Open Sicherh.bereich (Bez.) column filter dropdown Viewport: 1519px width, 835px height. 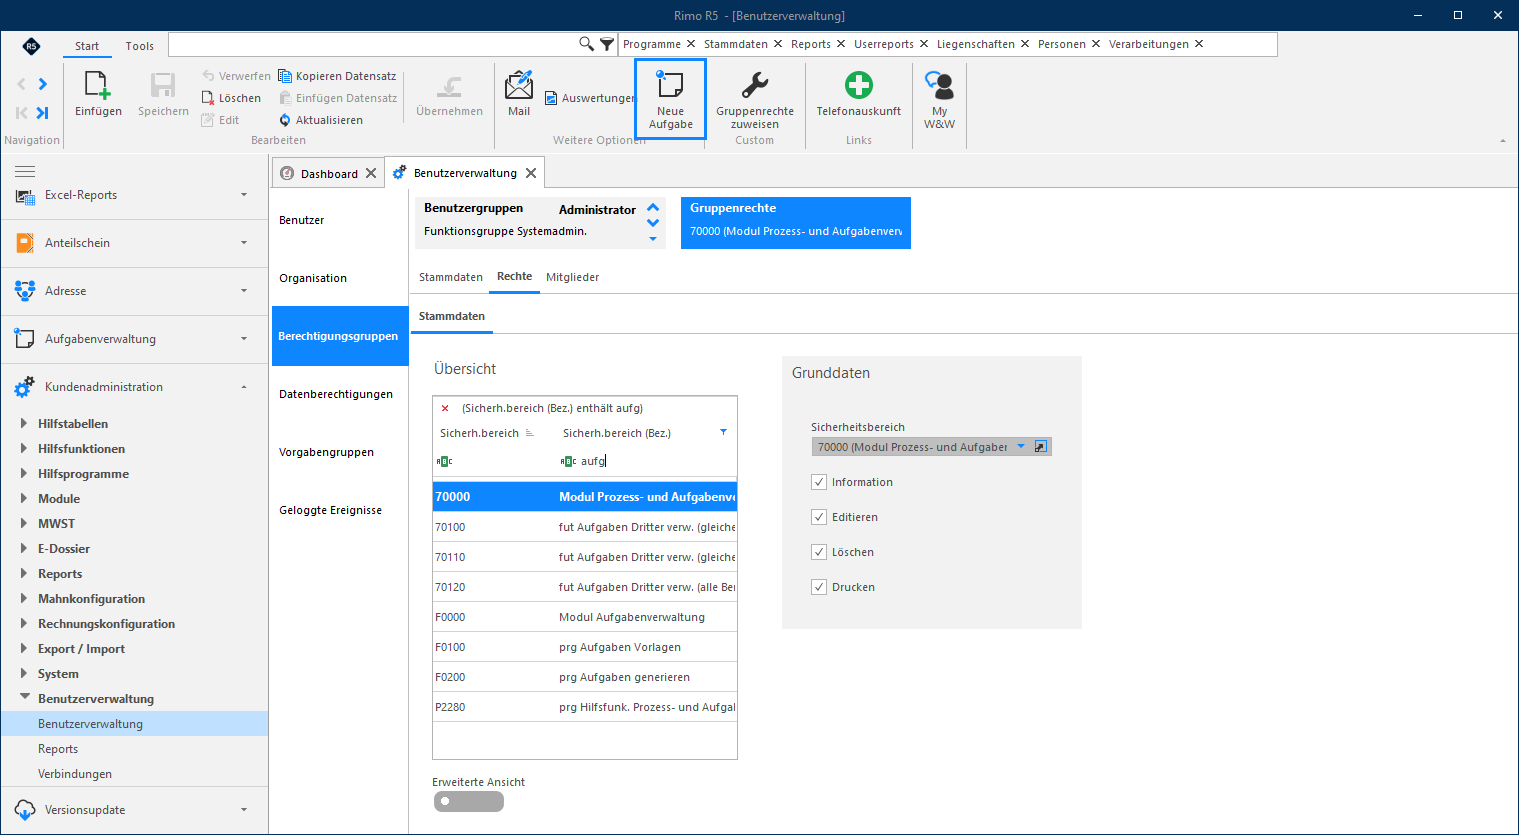723,433
